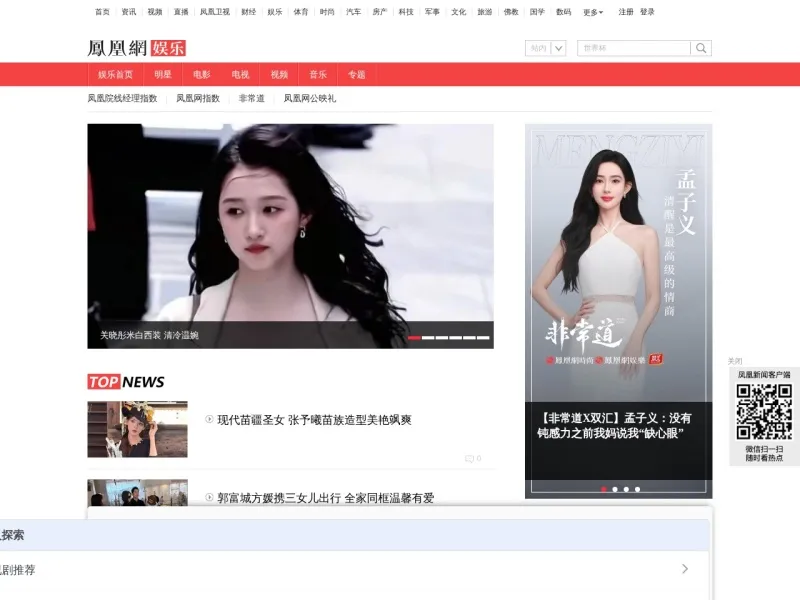Screen dimensions: 800x600
Task: Open 数码 in top navigation
Action: click(564, 12)
